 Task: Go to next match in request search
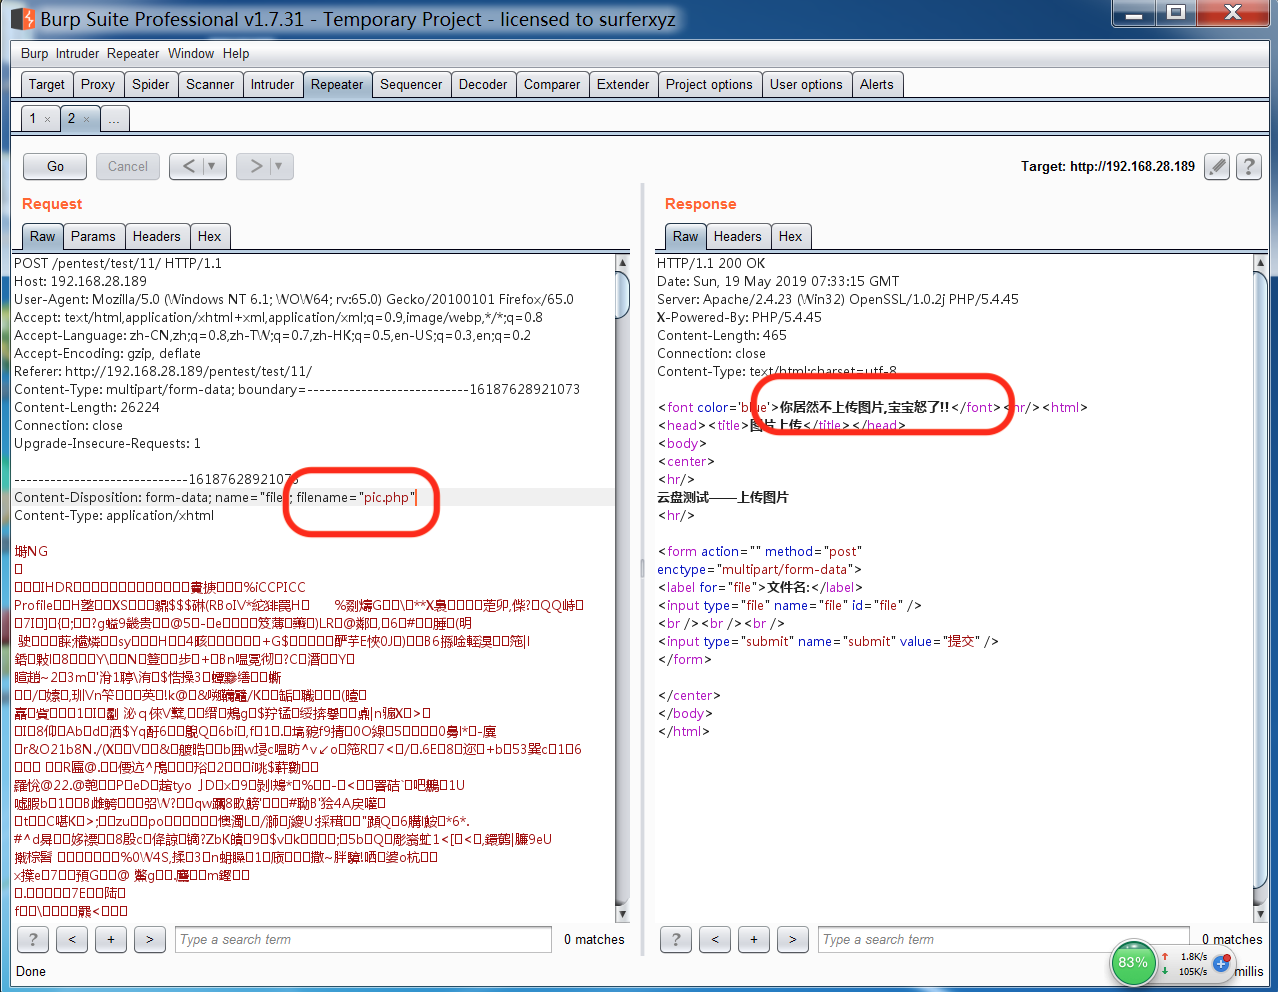150,939
